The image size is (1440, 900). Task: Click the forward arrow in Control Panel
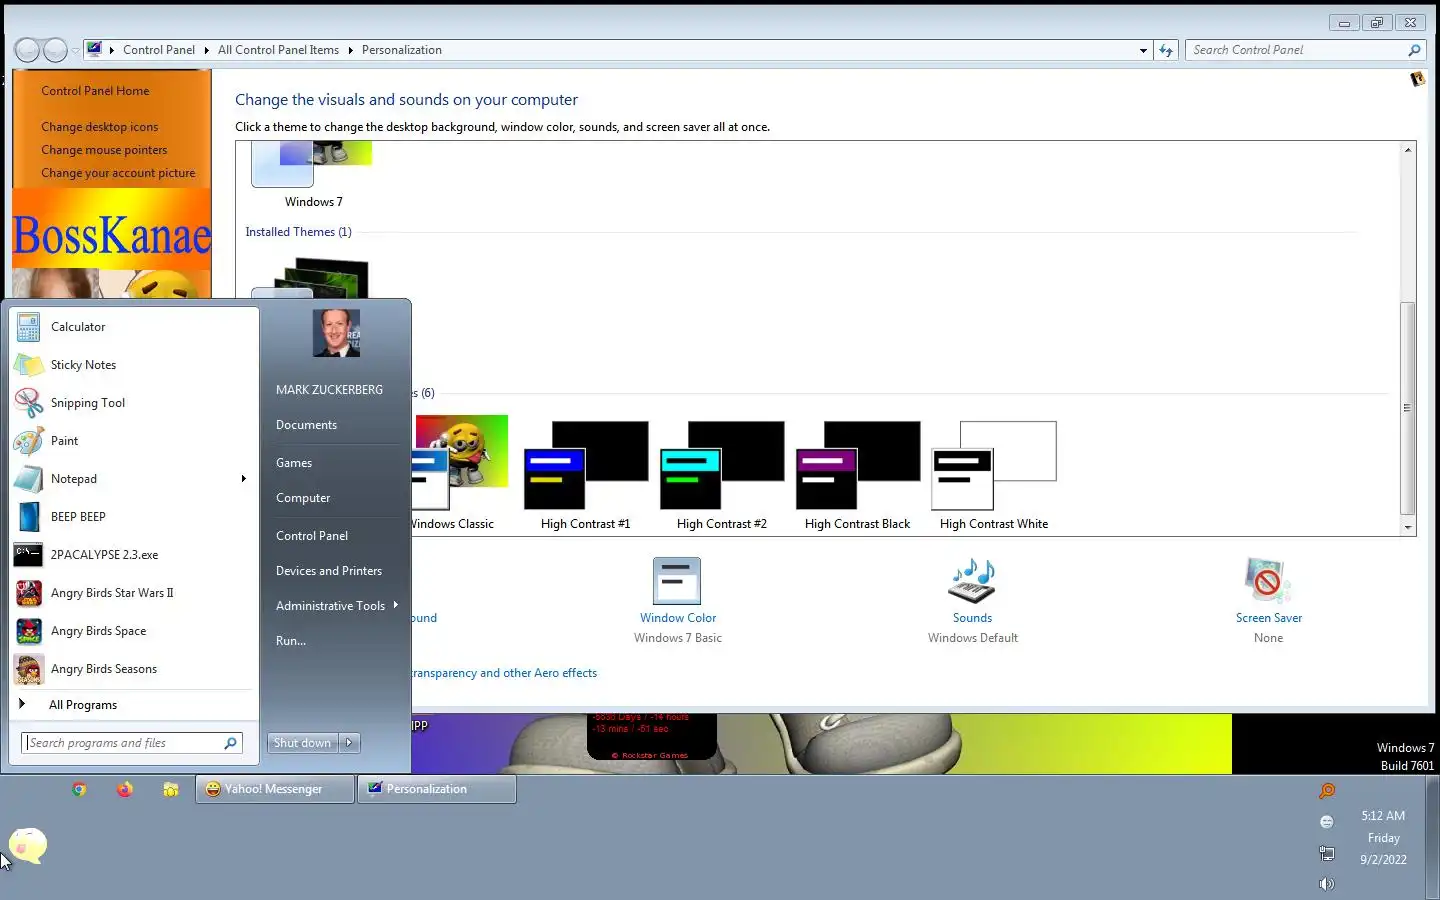click(x=55, y=49)
